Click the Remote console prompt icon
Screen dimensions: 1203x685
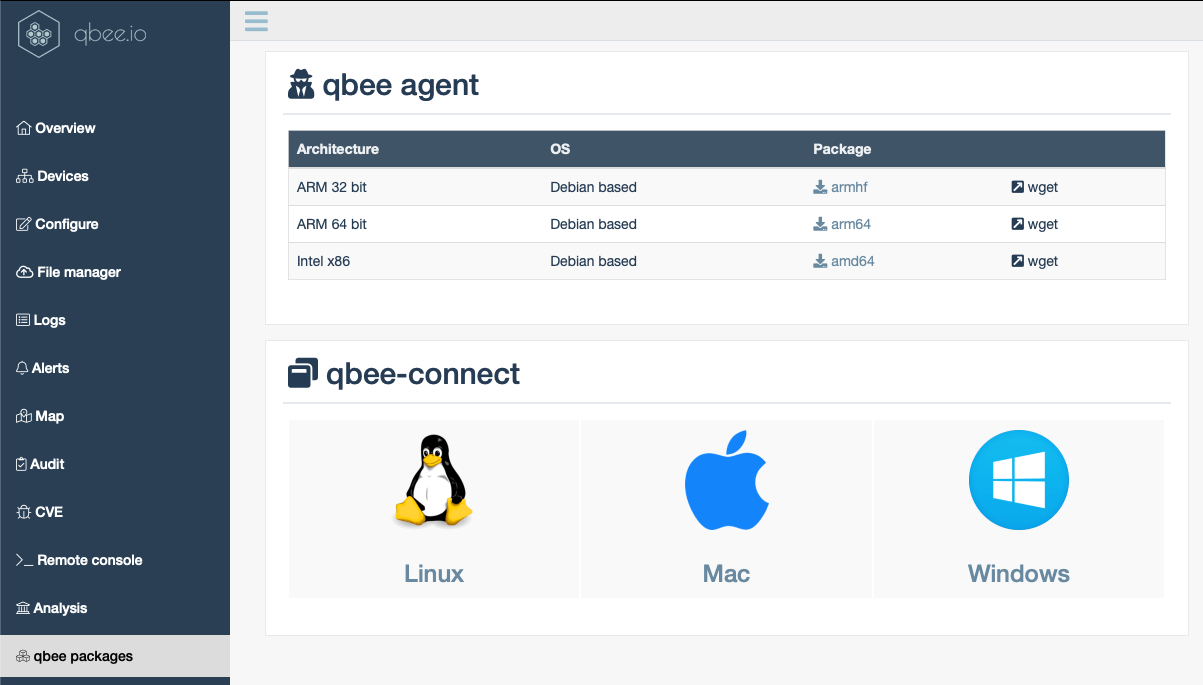coord(25,560)
